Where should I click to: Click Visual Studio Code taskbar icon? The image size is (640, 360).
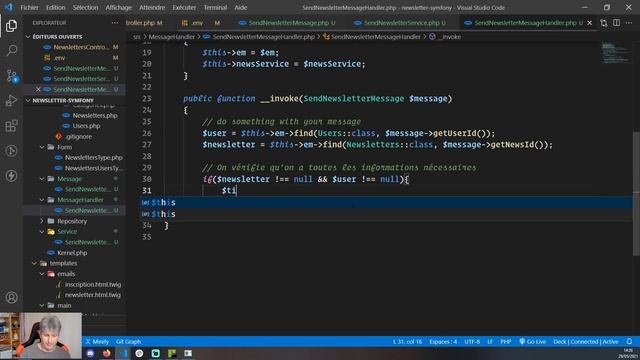coord(123,353)
